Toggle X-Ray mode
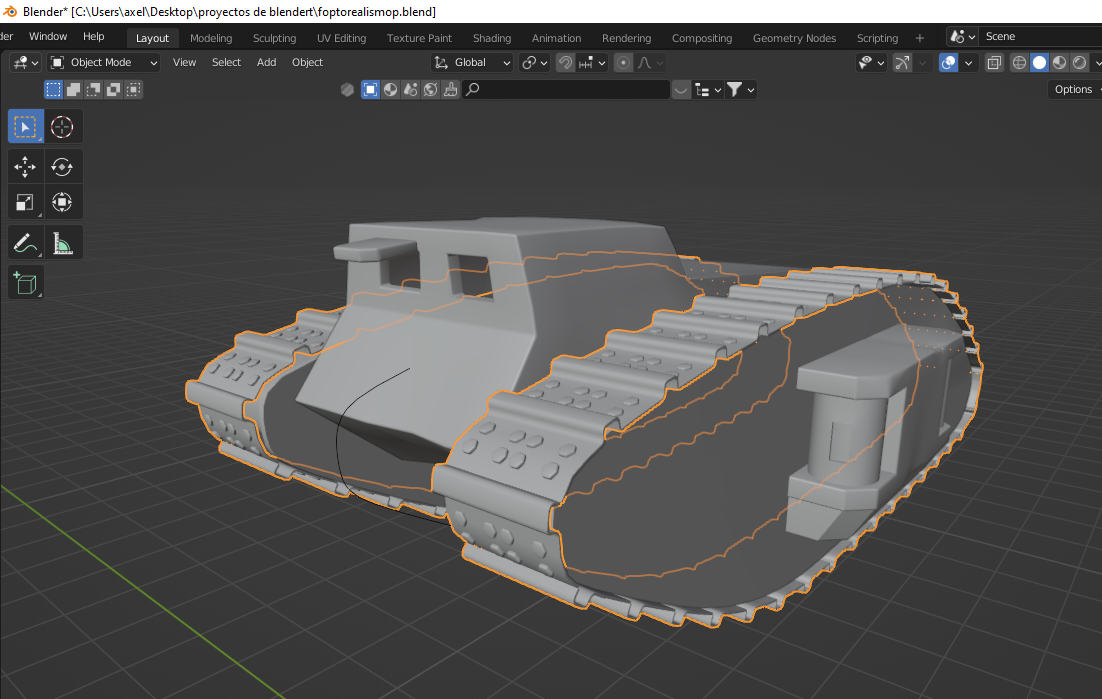The height and width of the screenshot is (699, 1102). coord(994,63)
